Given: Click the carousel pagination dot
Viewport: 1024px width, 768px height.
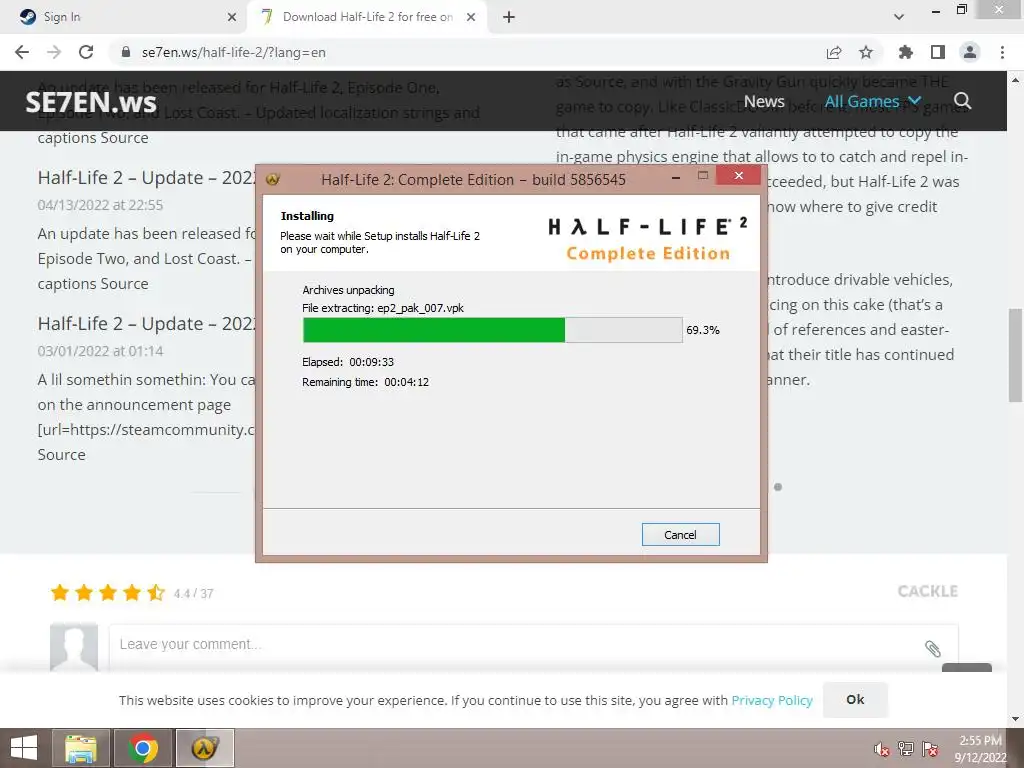Looking at the screenshot, I should pos(778,487).
